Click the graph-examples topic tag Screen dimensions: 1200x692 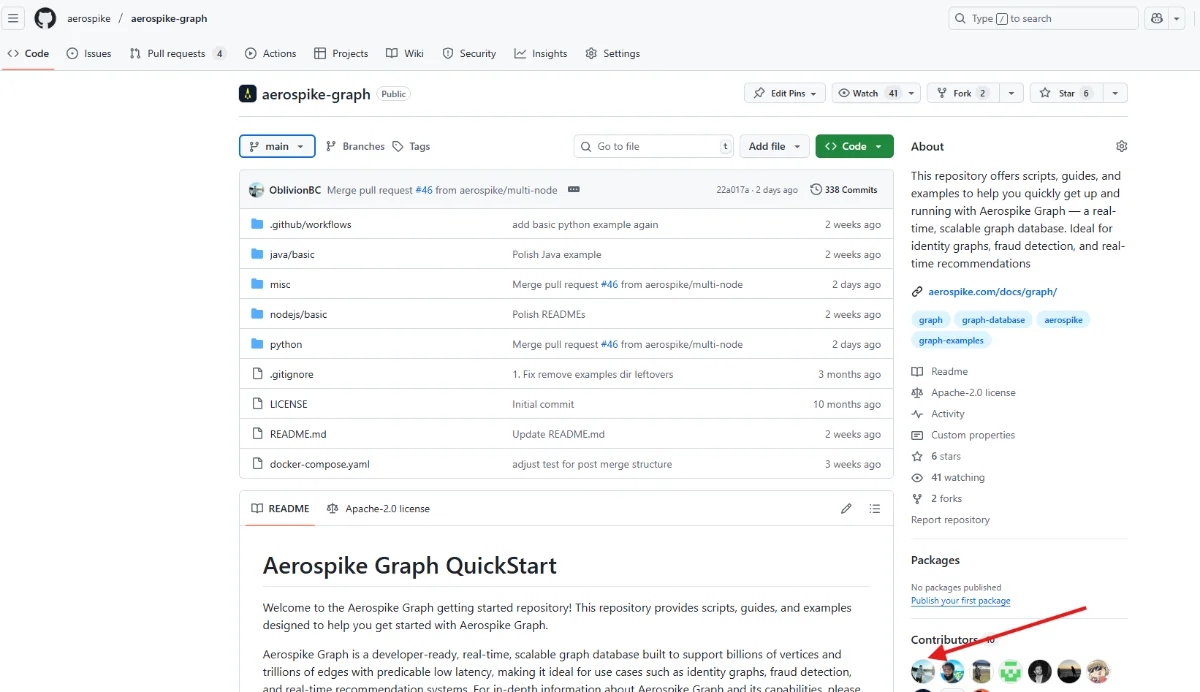951,340
